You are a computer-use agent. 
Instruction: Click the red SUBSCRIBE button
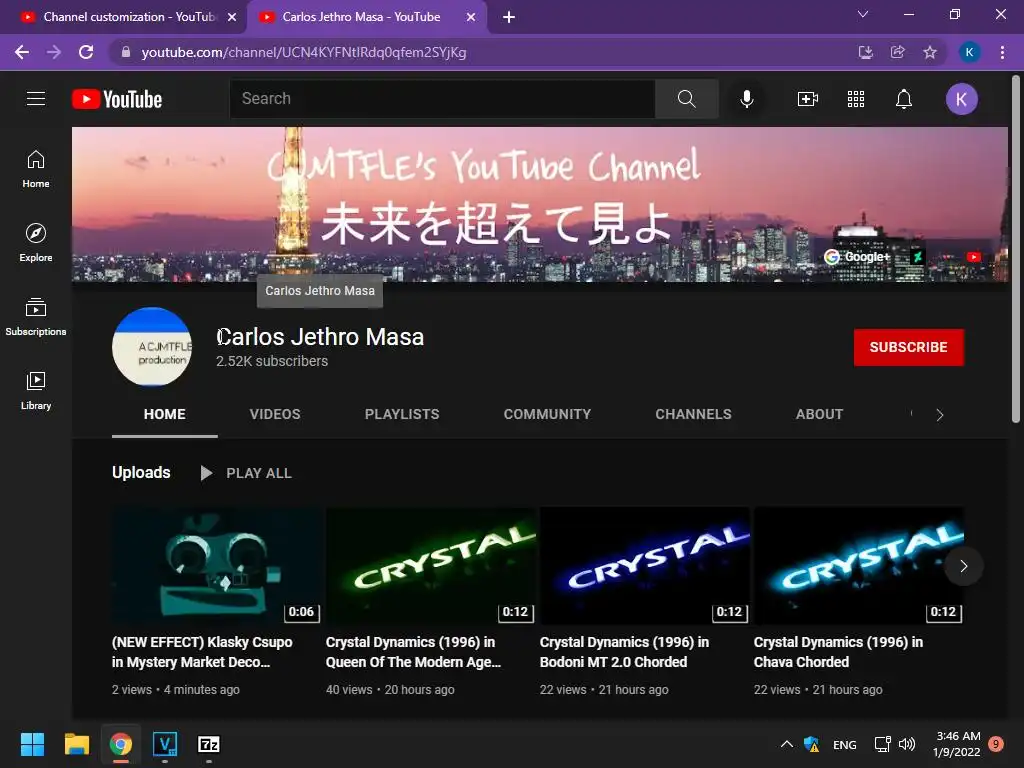(908, 347)
